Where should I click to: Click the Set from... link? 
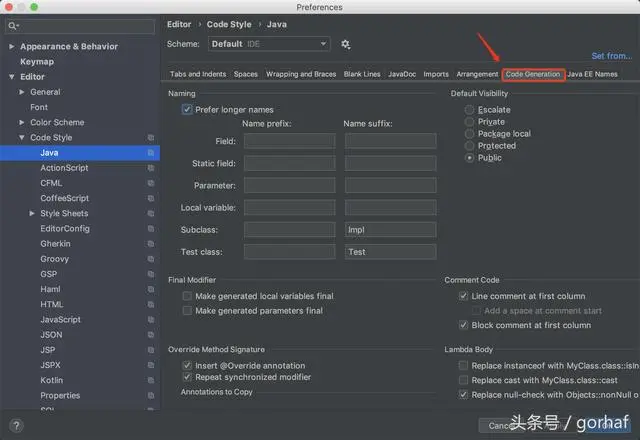[611, 56]
